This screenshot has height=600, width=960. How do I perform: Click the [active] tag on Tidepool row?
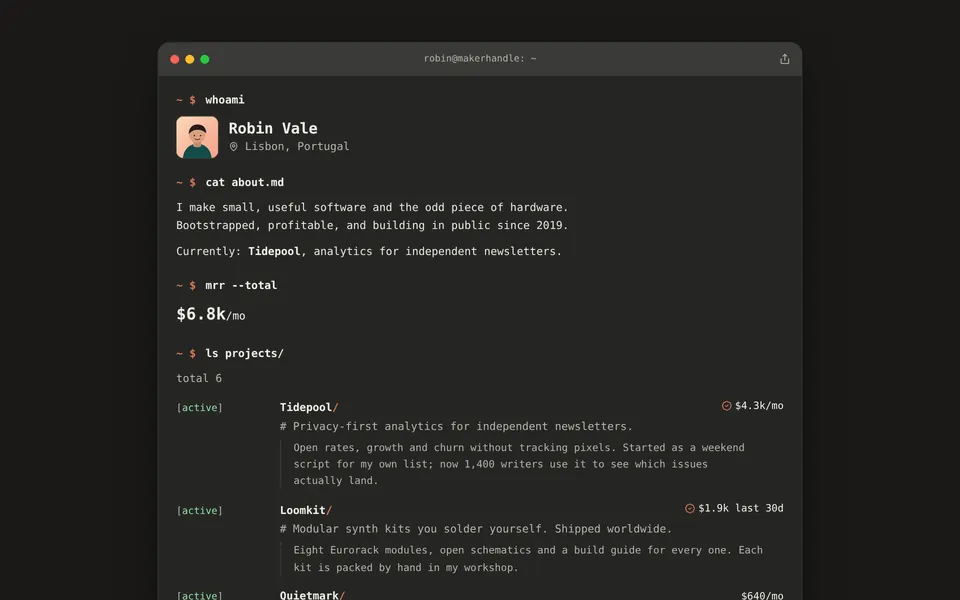point(200,408)
